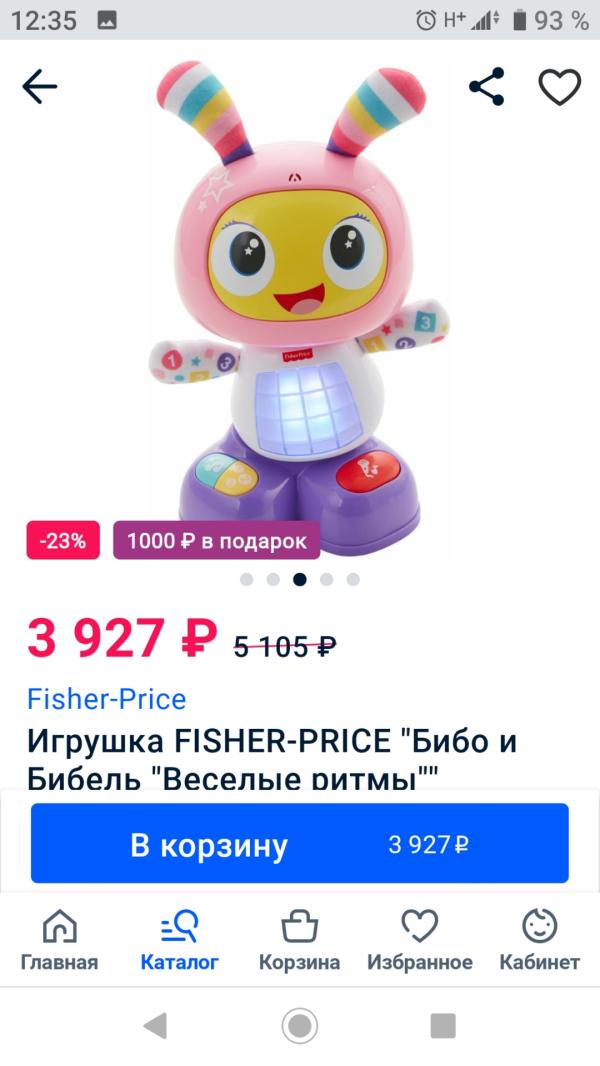The height and width of the screenshot is (1066, 600).
Task: Tap the 1000 ₽ в подарок badge
Action: click(x=217, y=540)
